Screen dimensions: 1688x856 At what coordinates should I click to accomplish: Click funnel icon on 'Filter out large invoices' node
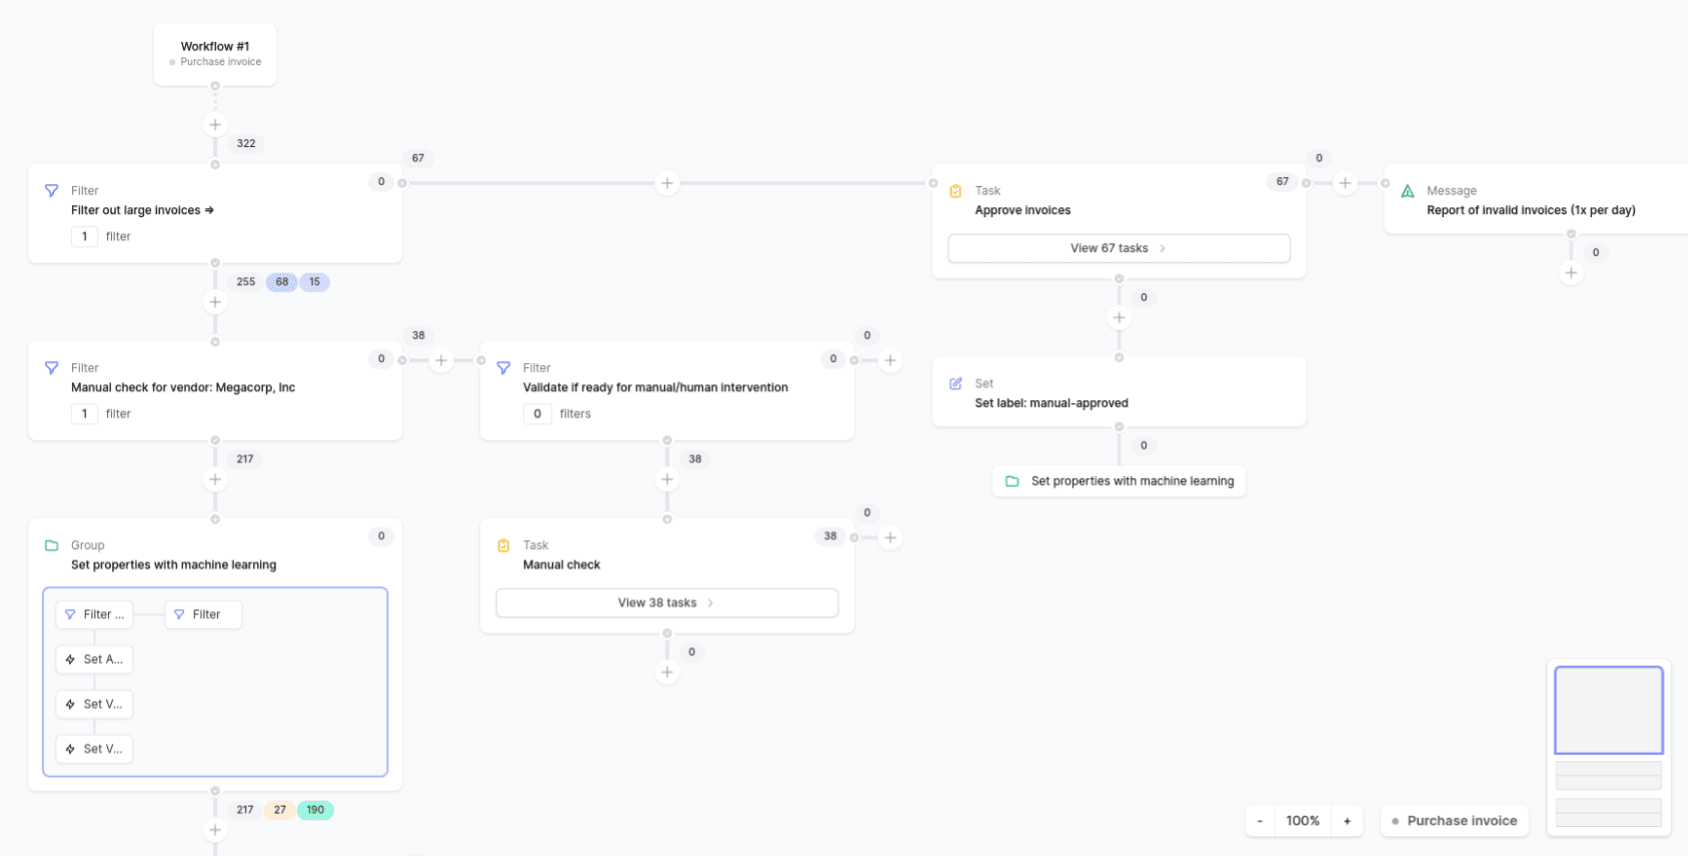tap(52, 190)
